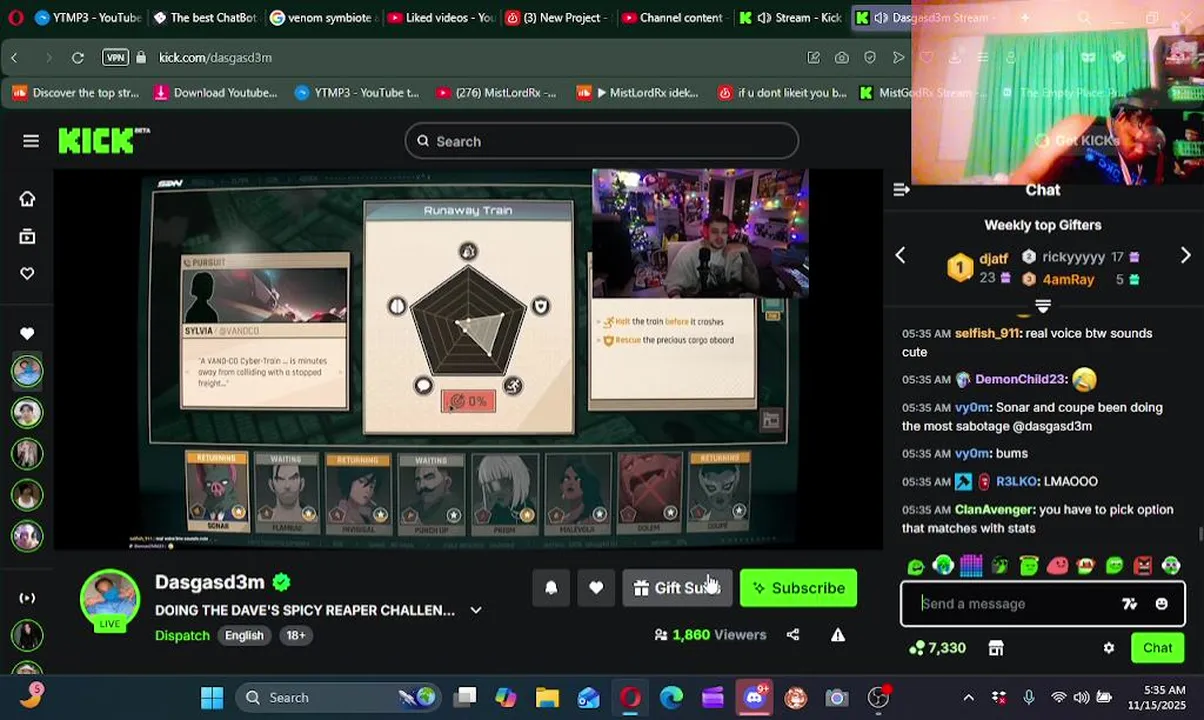Open vy0m's profile from chat
This screenshot has width=1204, height=720.
(x=972, y=407)
